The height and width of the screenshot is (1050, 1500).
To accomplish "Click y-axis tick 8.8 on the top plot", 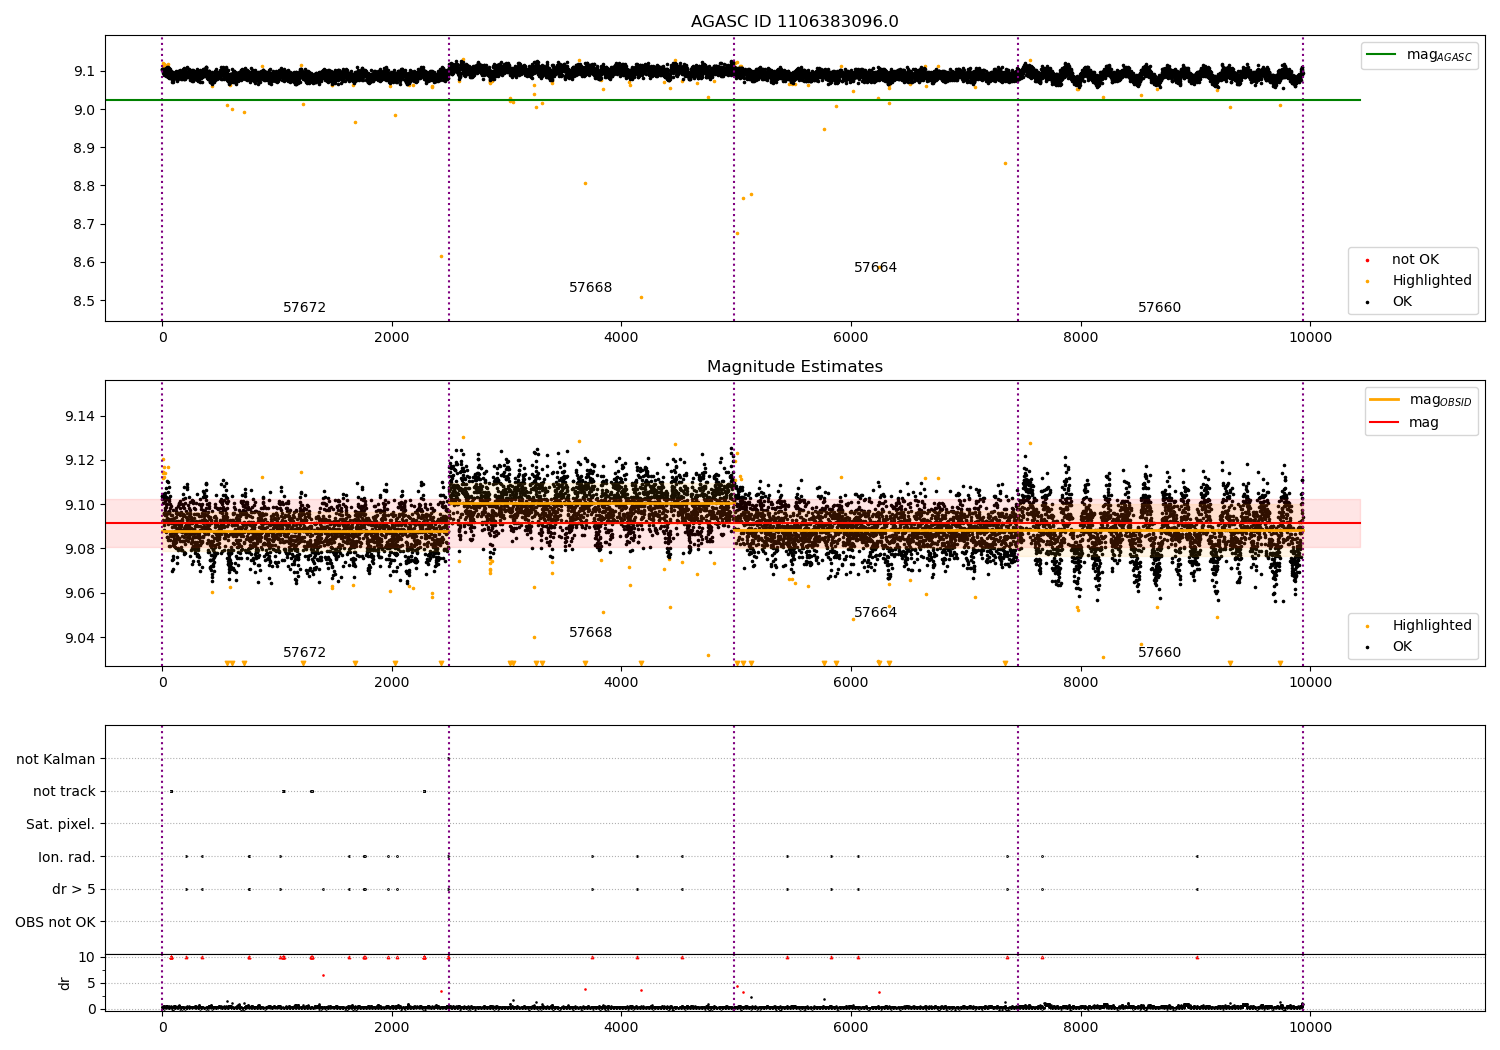I will click(83, 186).
